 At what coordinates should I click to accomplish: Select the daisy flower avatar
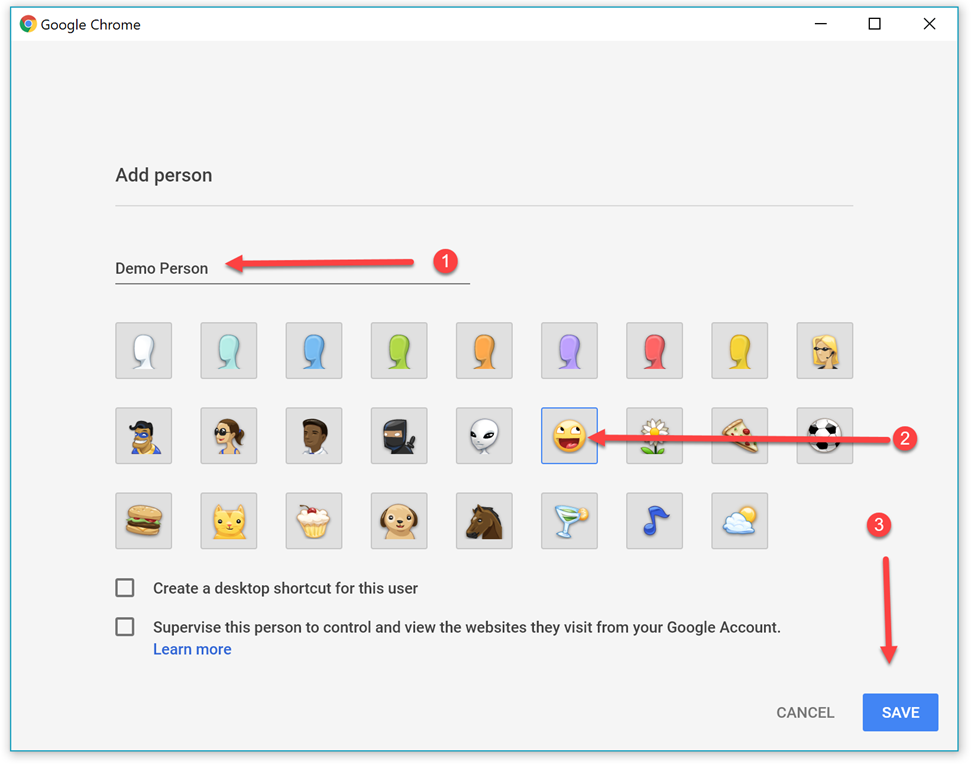pyautogui.click(x=655, y=435)
